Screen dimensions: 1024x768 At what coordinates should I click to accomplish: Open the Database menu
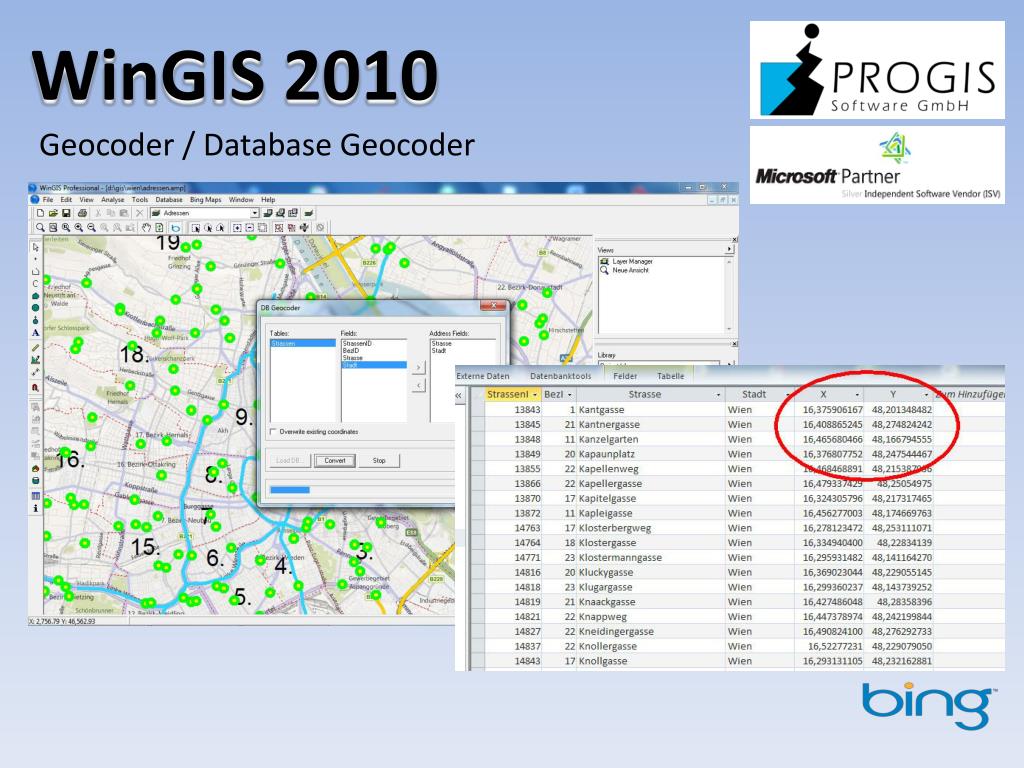168,200
